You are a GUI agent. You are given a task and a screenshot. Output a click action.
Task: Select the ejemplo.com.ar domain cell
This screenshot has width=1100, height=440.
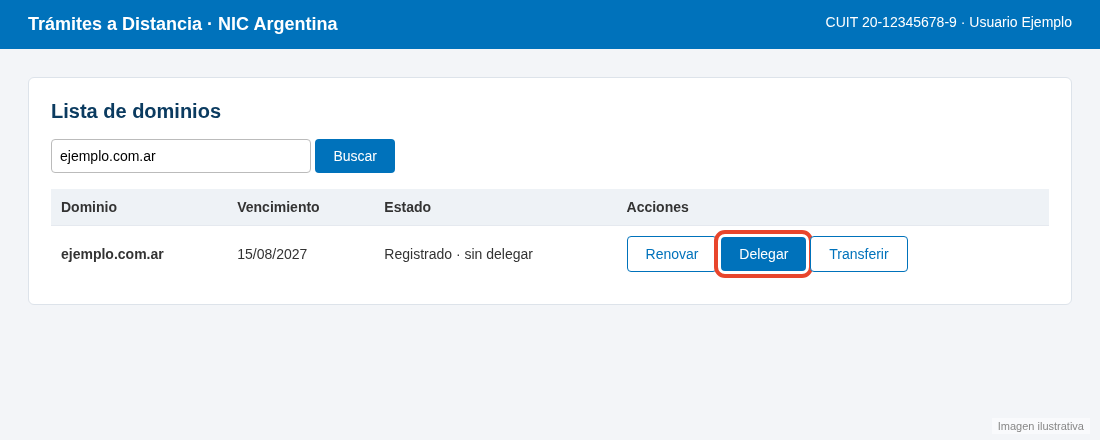point(112,254)
